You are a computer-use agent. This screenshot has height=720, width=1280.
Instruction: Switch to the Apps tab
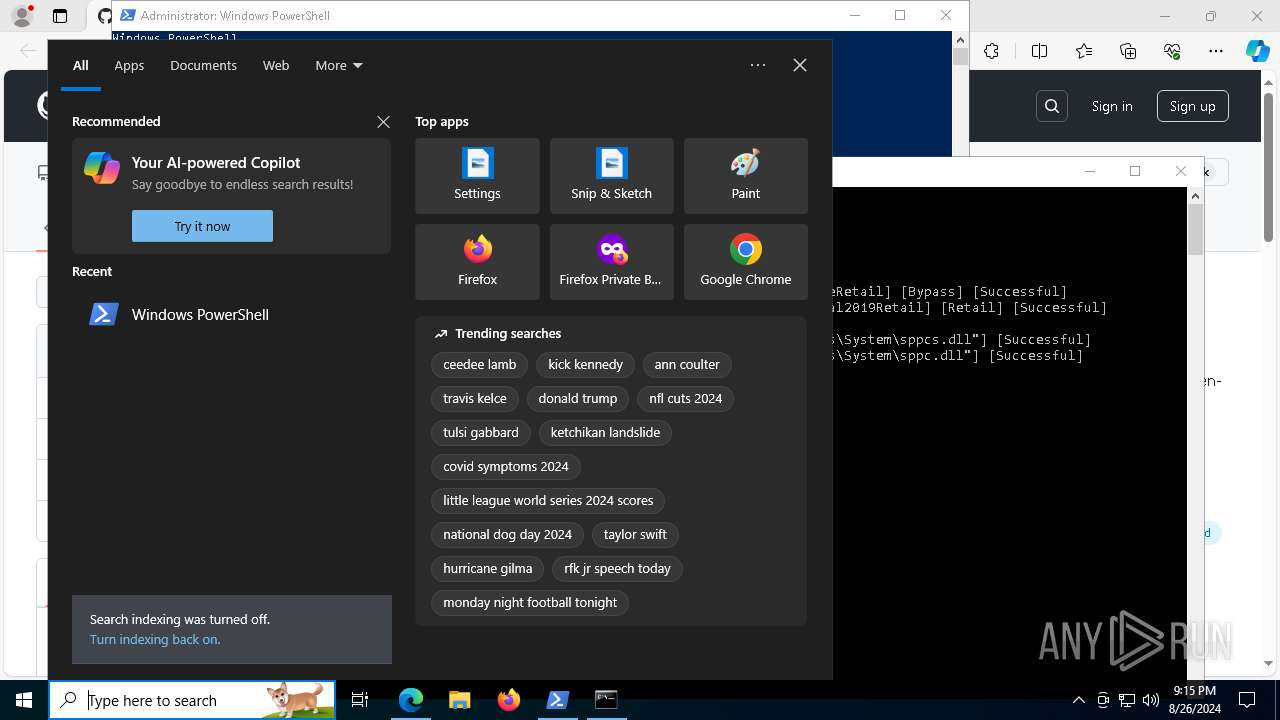click(129, 65)
